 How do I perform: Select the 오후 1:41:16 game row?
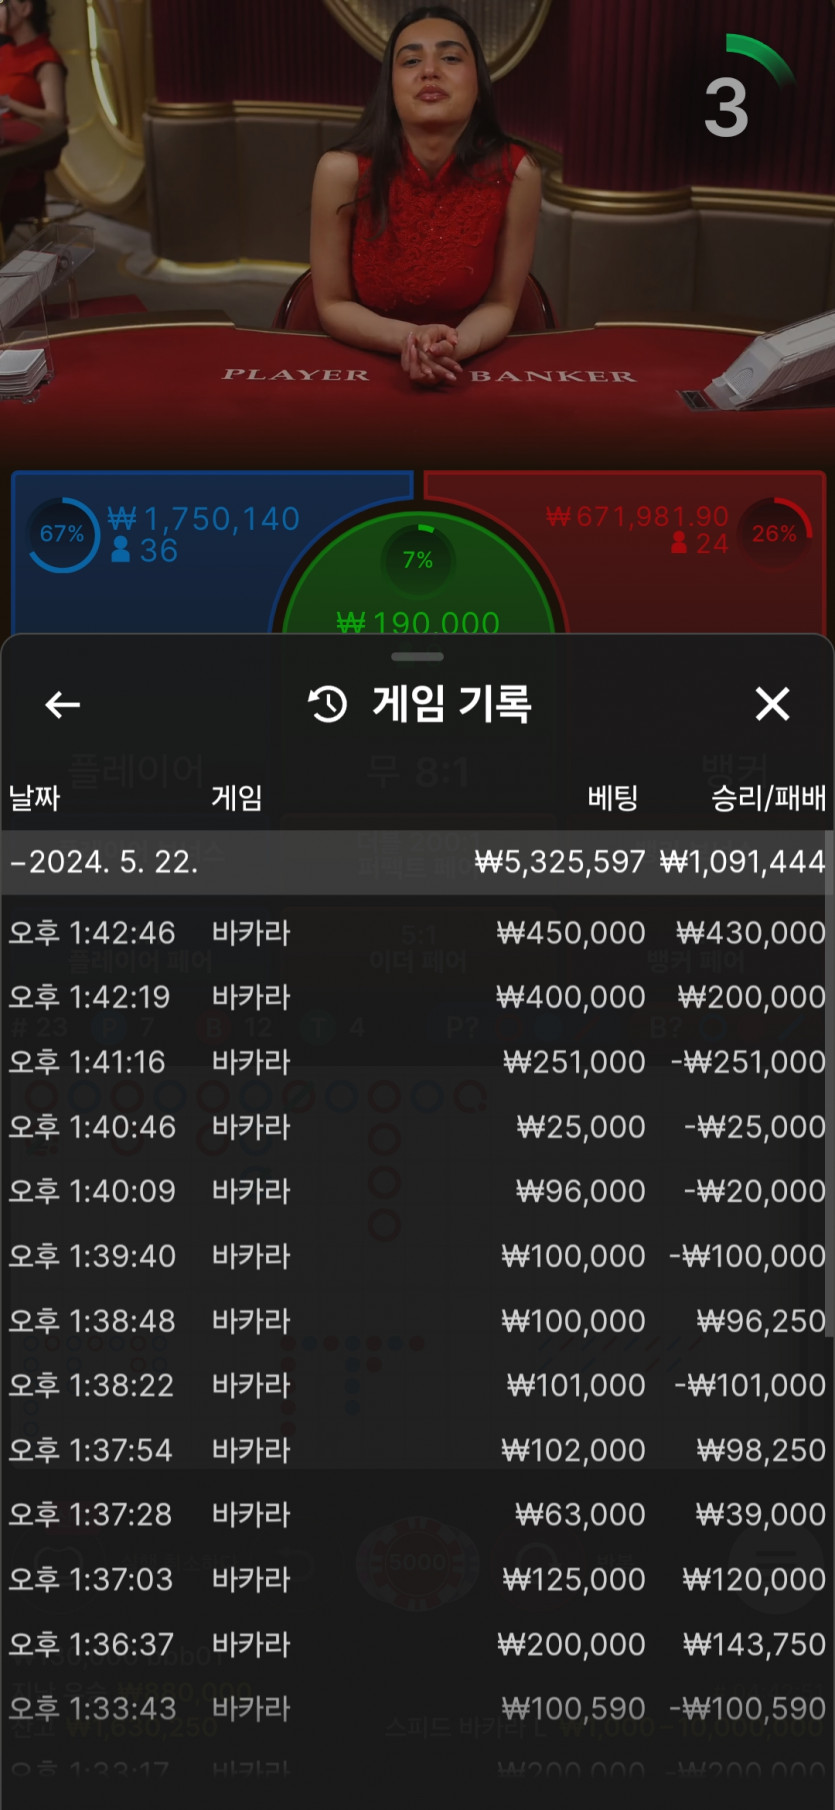coord(417,1062)
